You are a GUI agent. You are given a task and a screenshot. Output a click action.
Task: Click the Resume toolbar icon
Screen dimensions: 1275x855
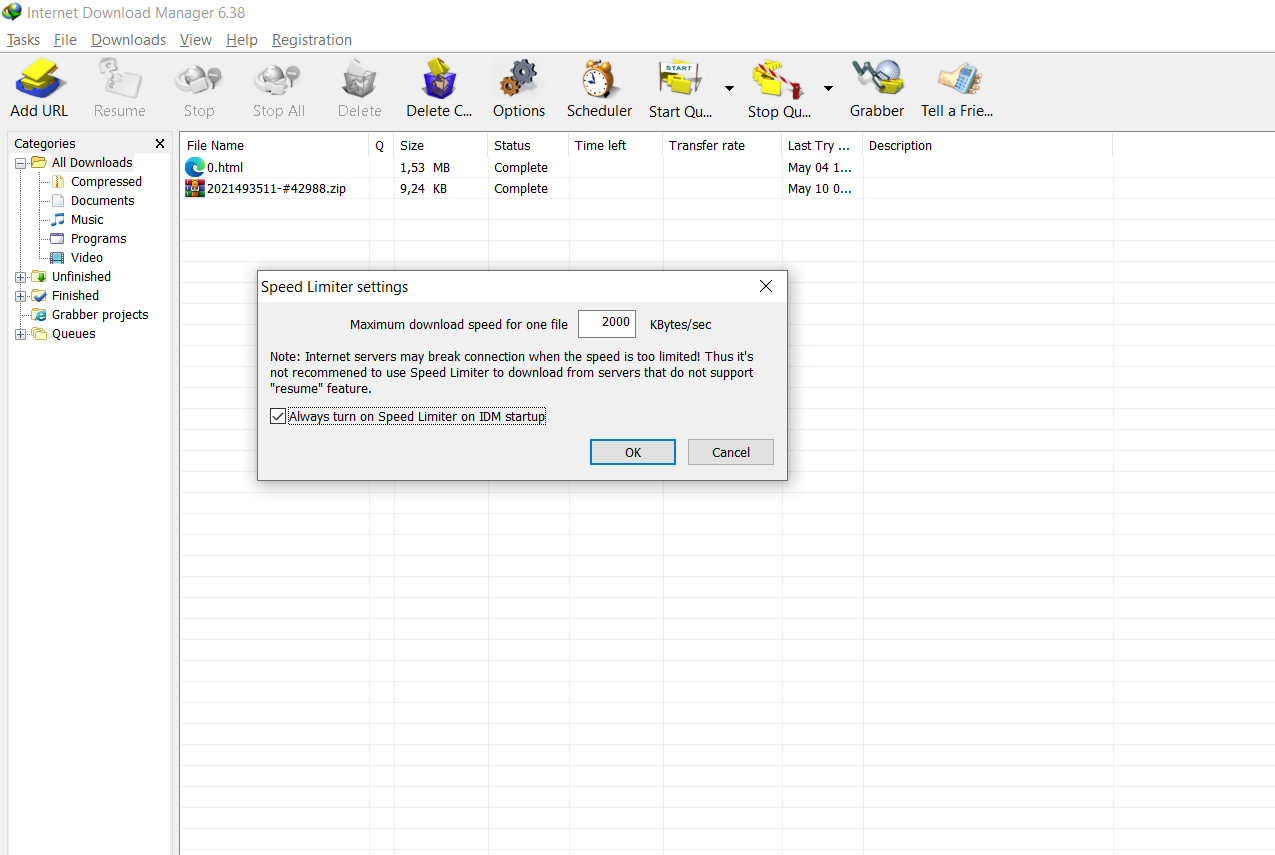pyautogui.click(x=119, y=78)
